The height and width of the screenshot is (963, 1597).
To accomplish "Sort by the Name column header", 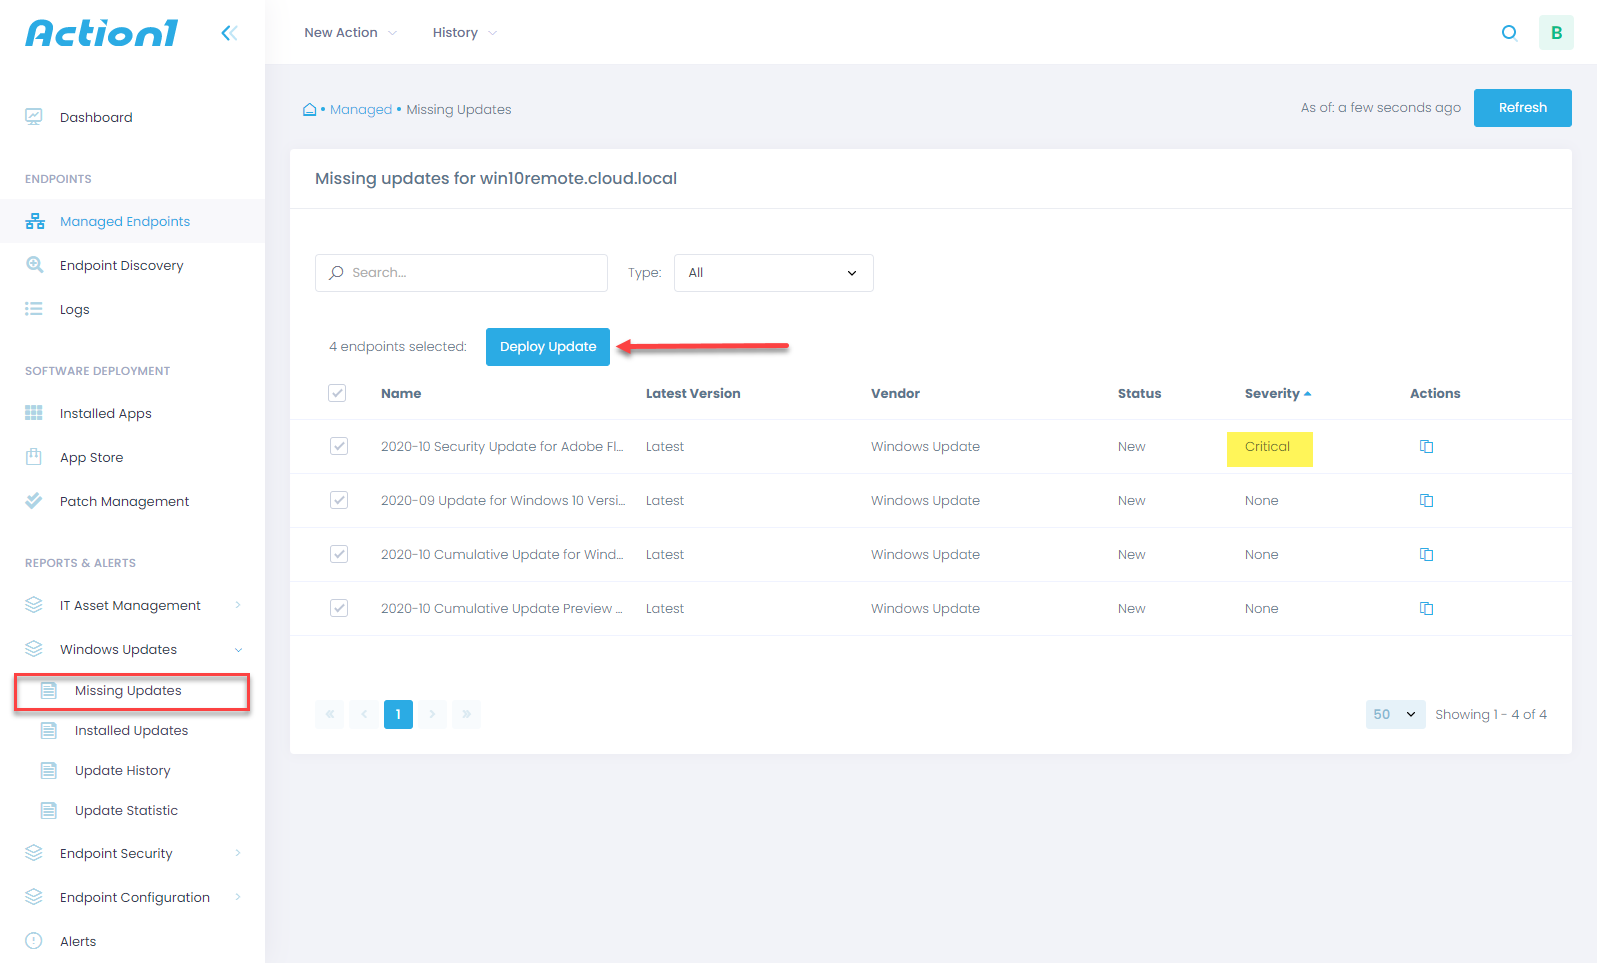I will pos(401,393).
